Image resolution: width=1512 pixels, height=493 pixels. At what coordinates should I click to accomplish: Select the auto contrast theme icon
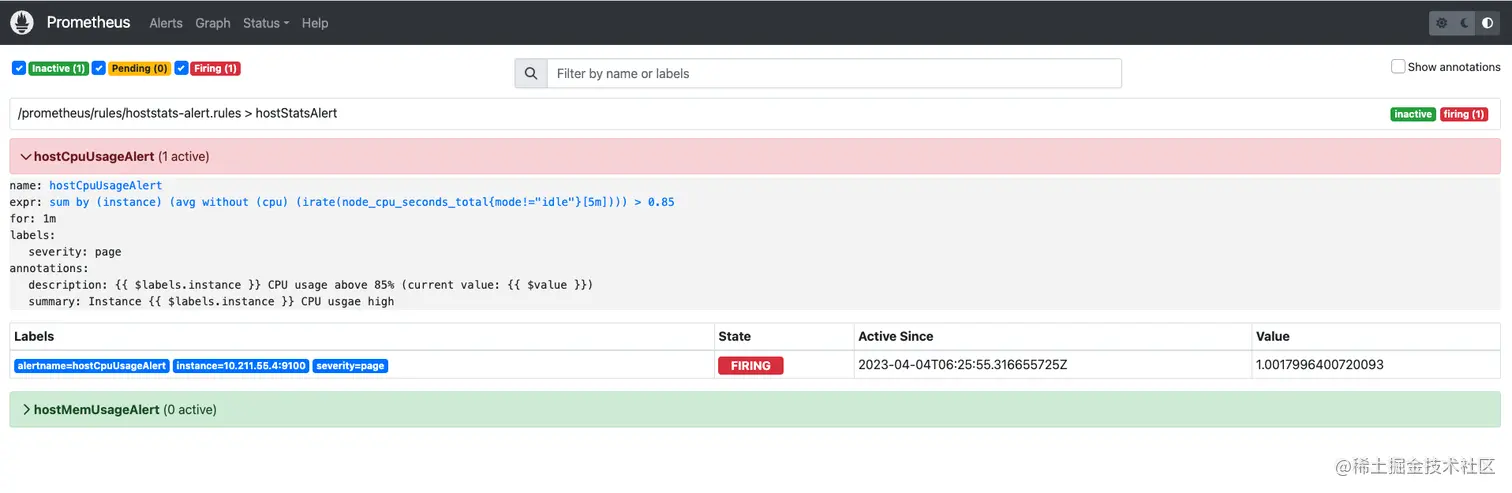tap(1488, 23)
